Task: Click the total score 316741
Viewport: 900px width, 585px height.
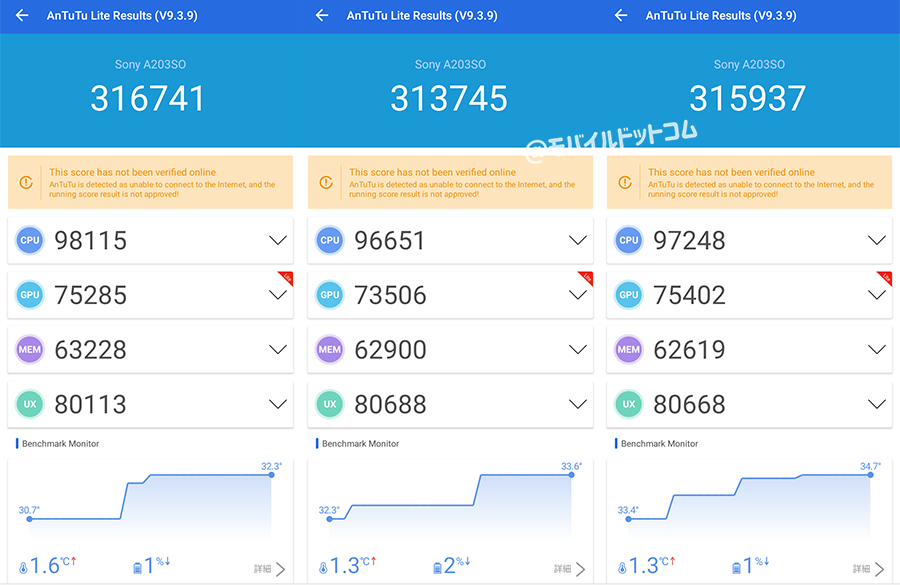Action: pyautogui.click(x=148, y=98)
